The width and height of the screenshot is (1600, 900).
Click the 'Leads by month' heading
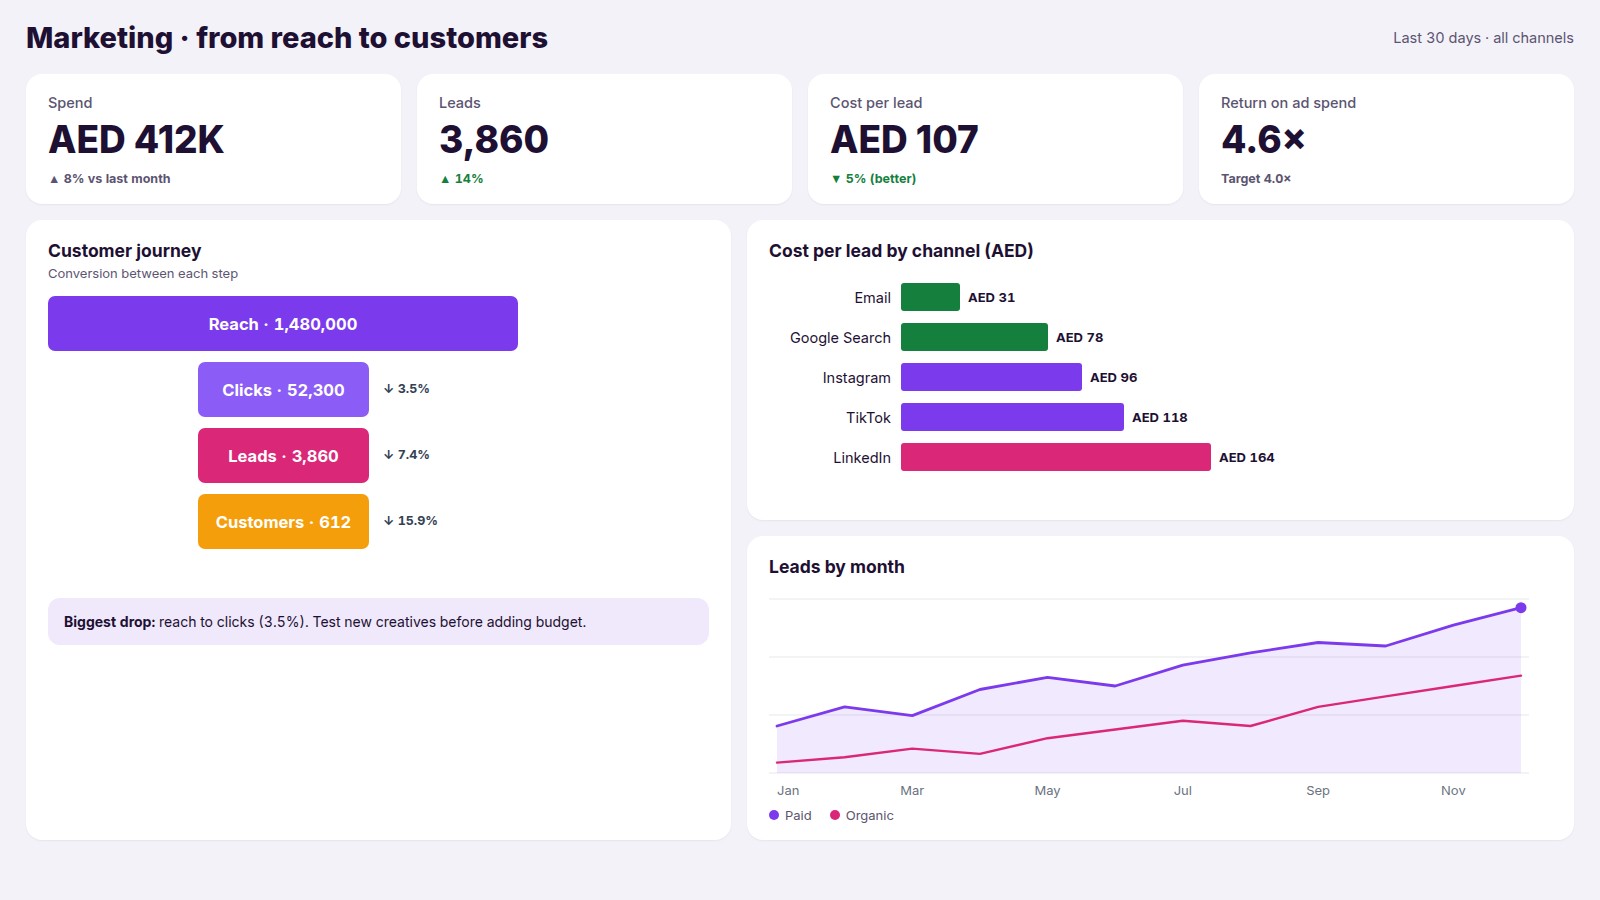coord(837,567)
